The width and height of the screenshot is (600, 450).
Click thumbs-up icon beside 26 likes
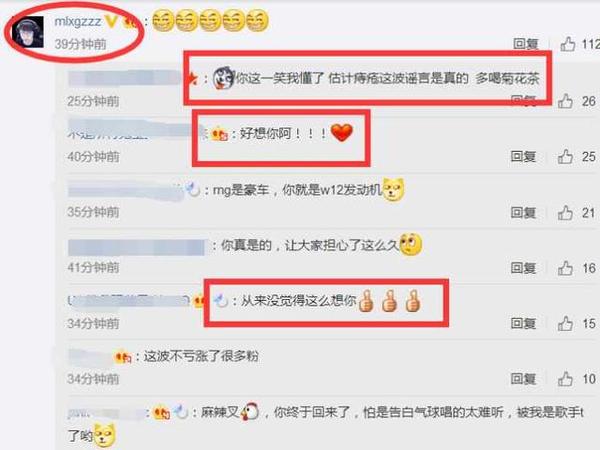pyautogui.click(x=565, y=101)
